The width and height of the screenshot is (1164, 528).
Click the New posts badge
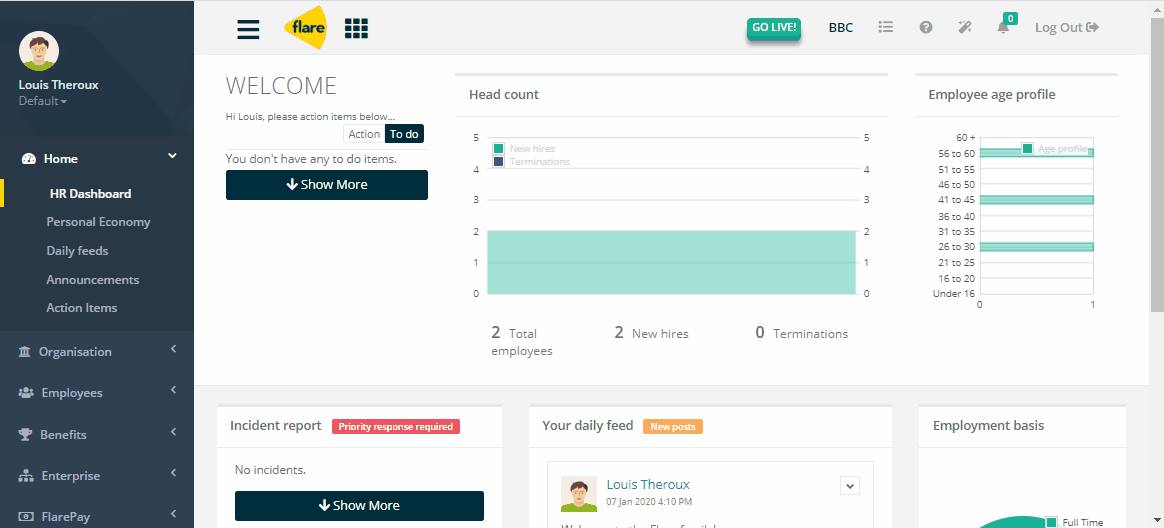coord(673,426)
